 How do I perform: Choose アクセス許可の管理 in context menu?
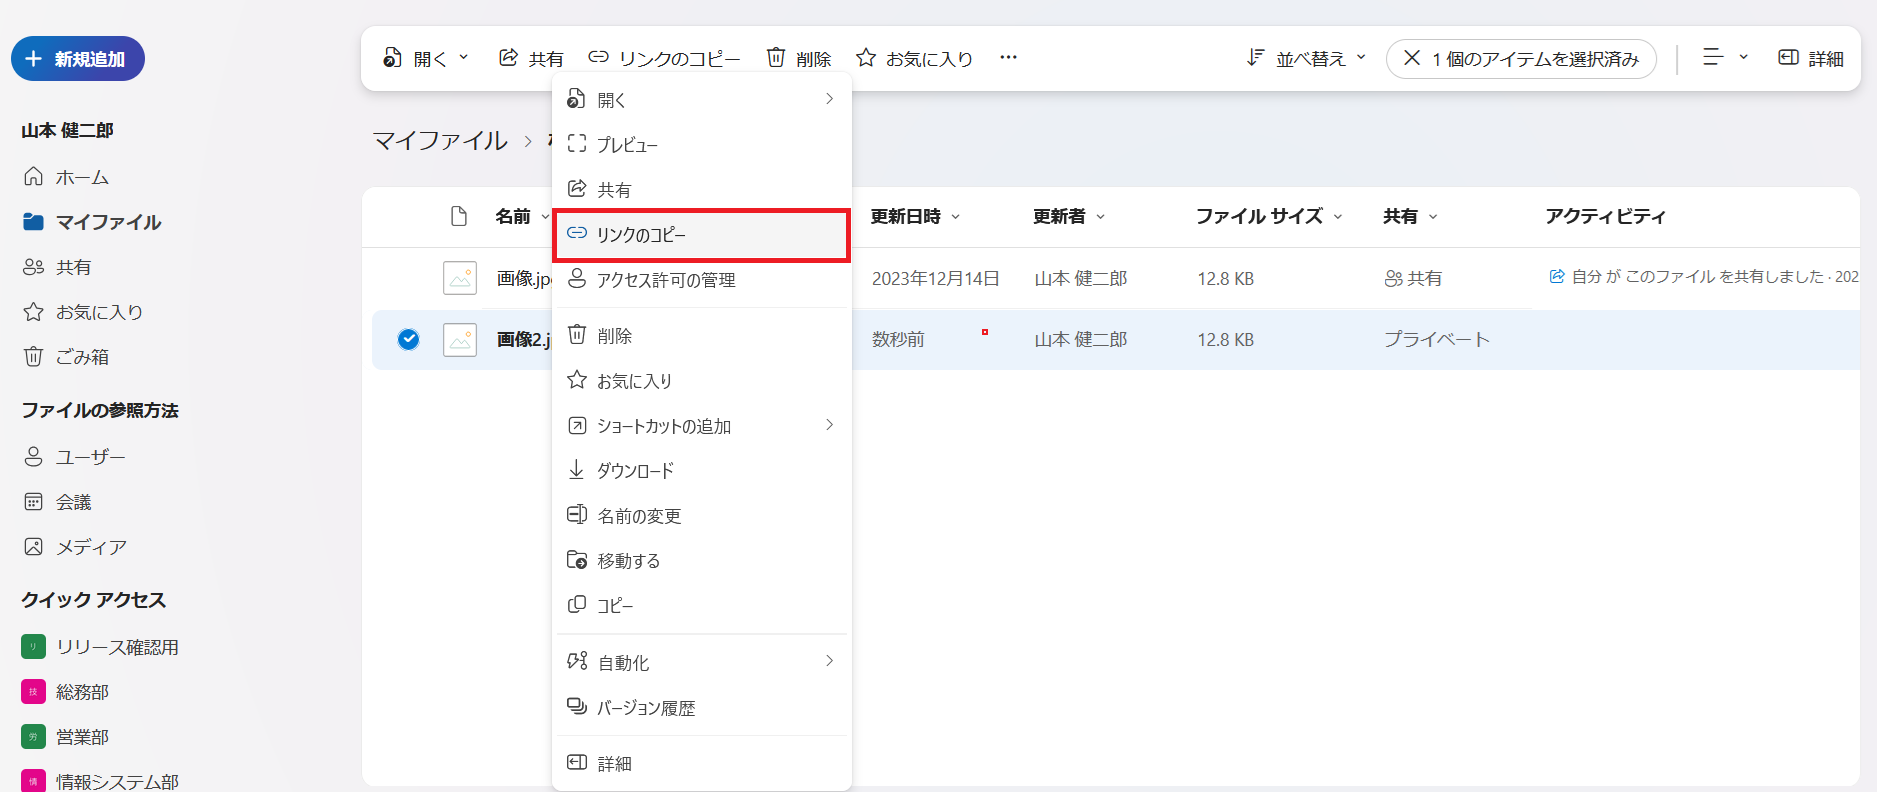[x=701, y=280]
